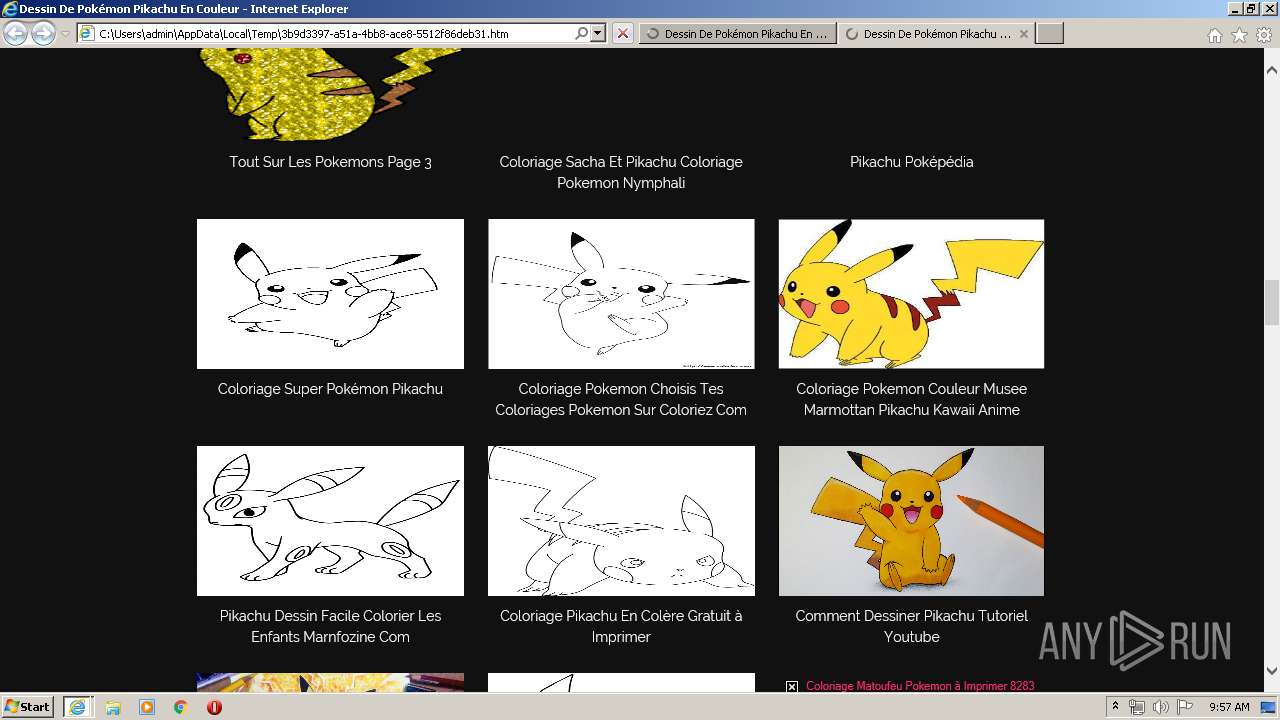Click Internet Explorer taskbar icon
This screenshot has height=720, width=1280.
coord(77,707)
